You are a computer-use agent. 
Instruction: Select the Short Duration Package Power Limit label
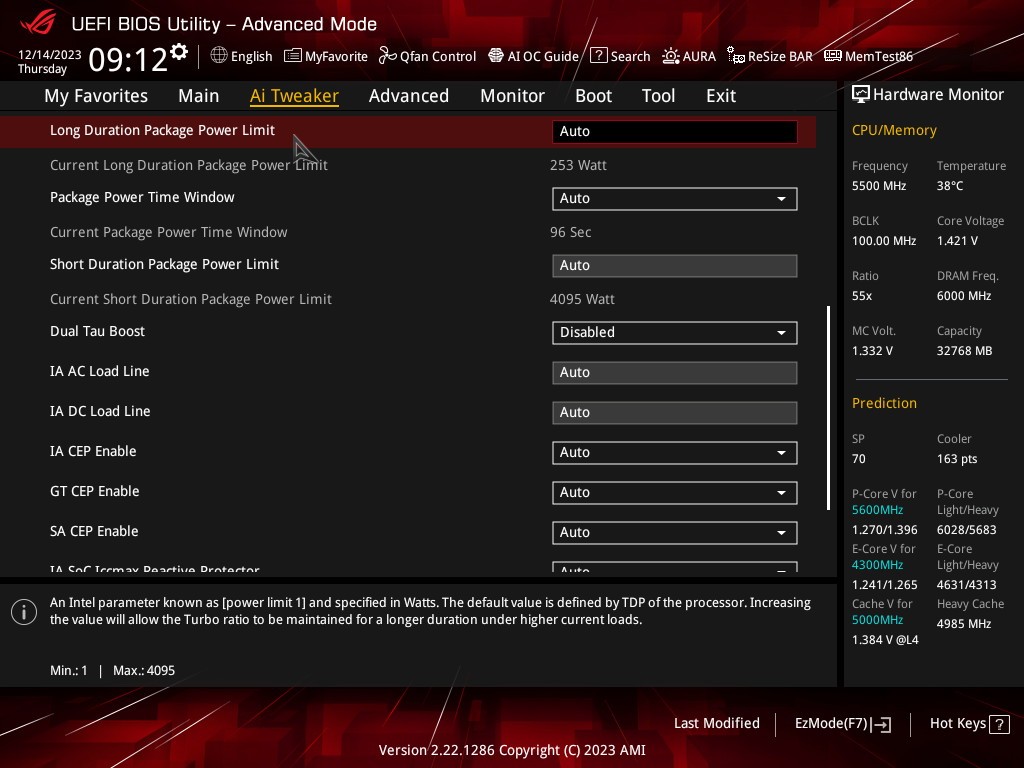pyautogui.click(x=164, y=264)
